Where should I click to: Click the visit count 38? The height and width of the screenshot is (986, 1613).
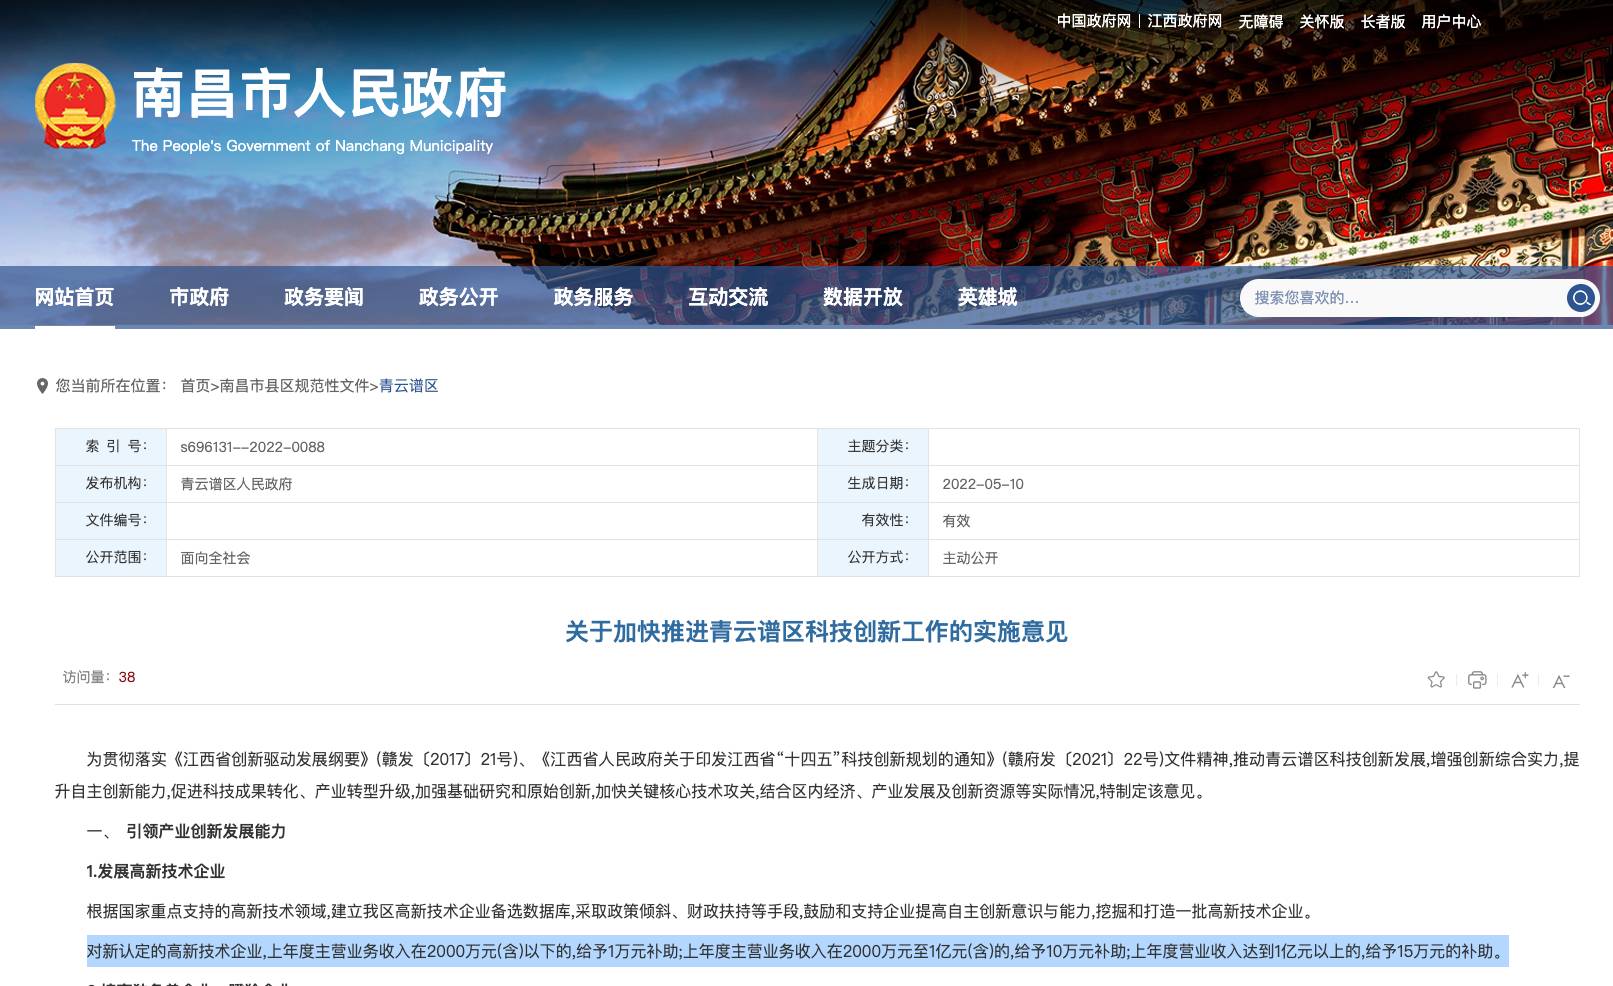tap(127, 677)
